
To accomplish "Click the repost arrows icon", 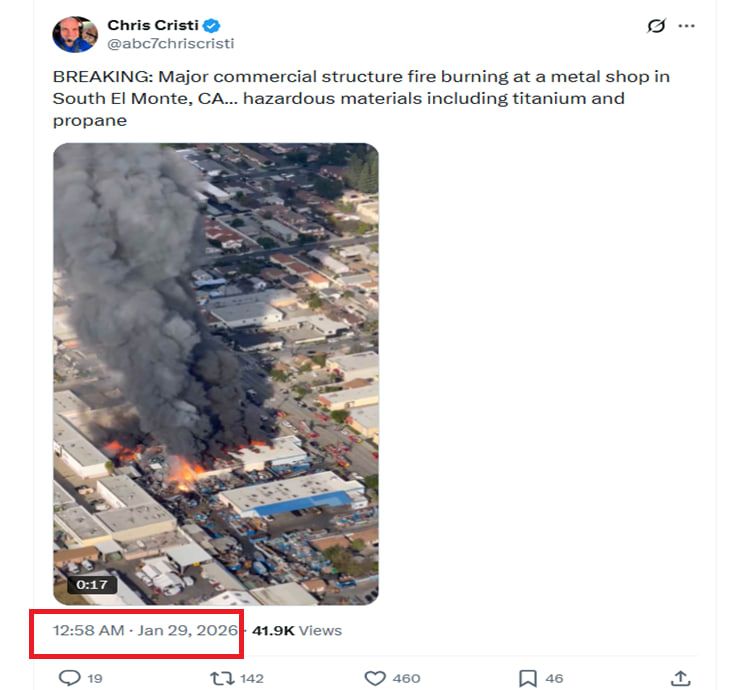I will coord(222,678).
